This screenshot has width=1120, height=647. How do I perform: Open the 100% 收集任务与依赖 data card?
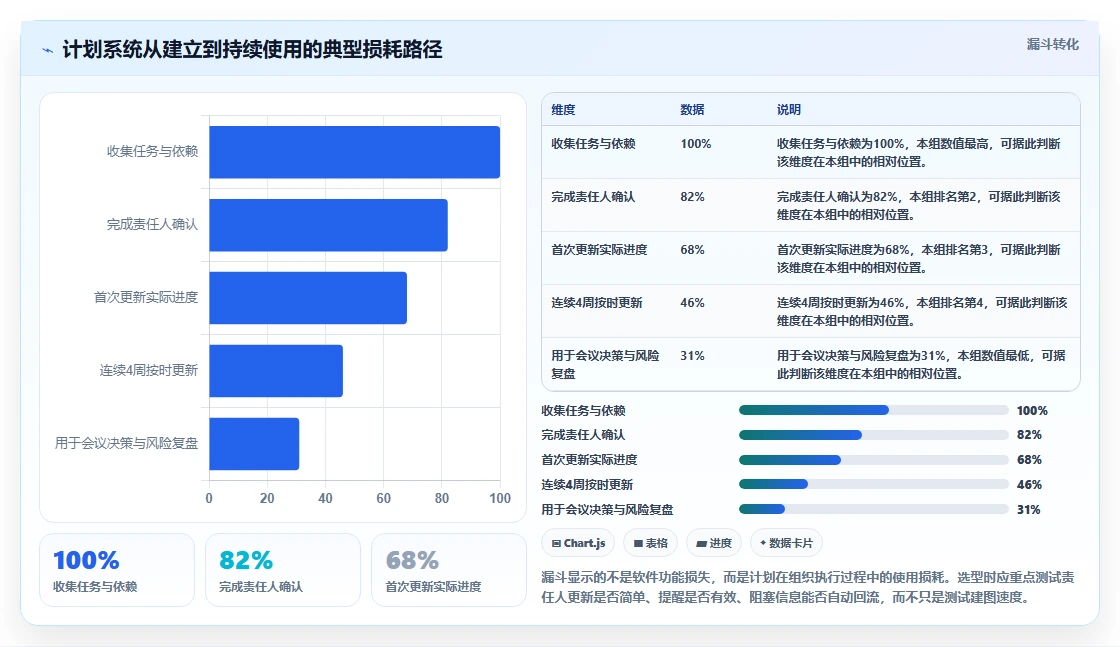click(117, 571)
